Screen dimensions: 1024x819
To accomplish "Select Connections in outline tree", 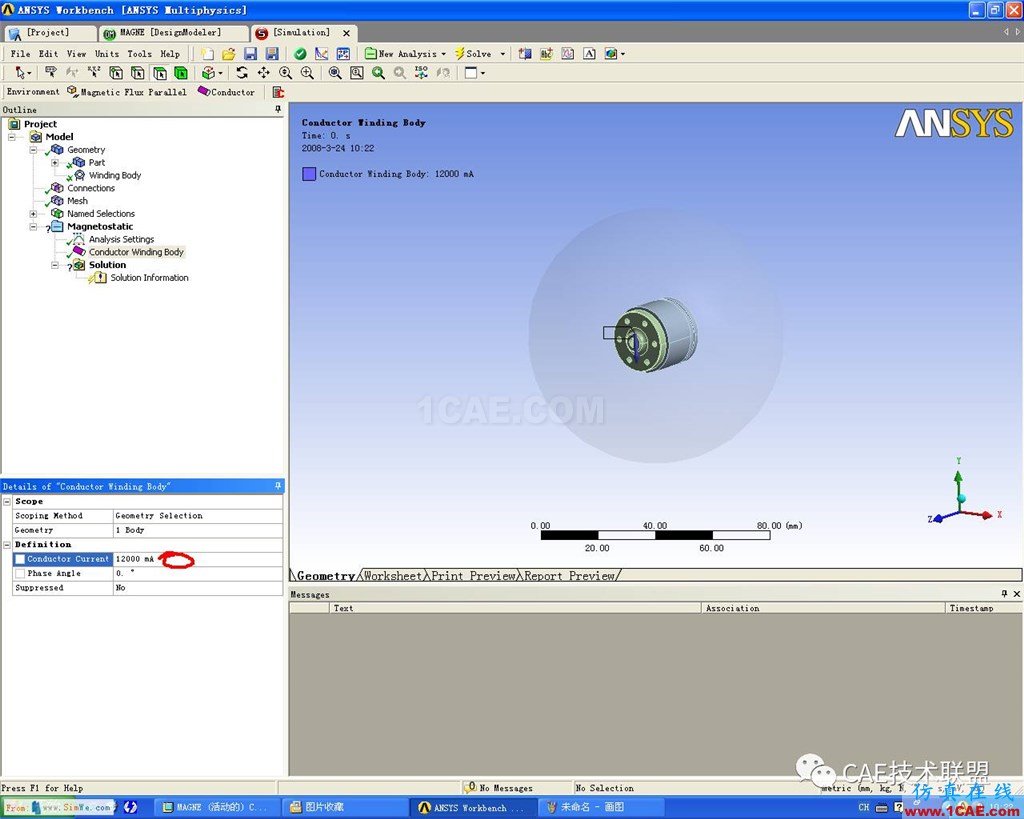I will (91, 188).
